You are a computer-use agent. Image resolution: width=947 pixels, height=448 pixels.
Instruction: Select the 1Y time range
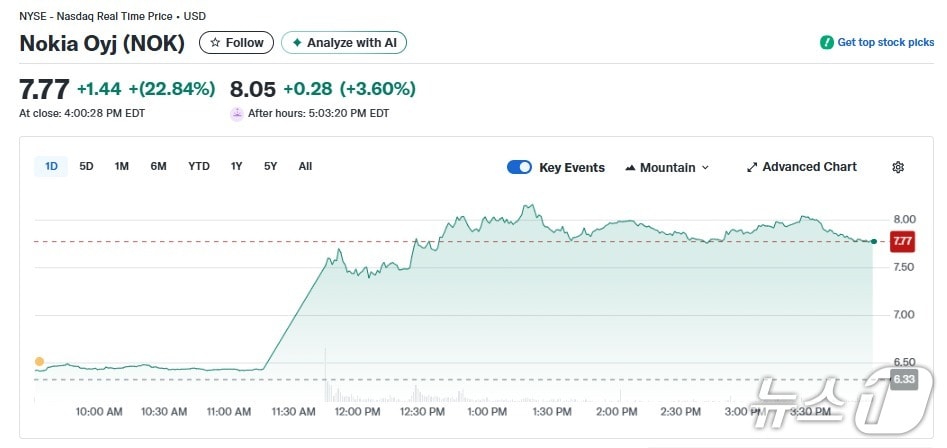(237, 166)
